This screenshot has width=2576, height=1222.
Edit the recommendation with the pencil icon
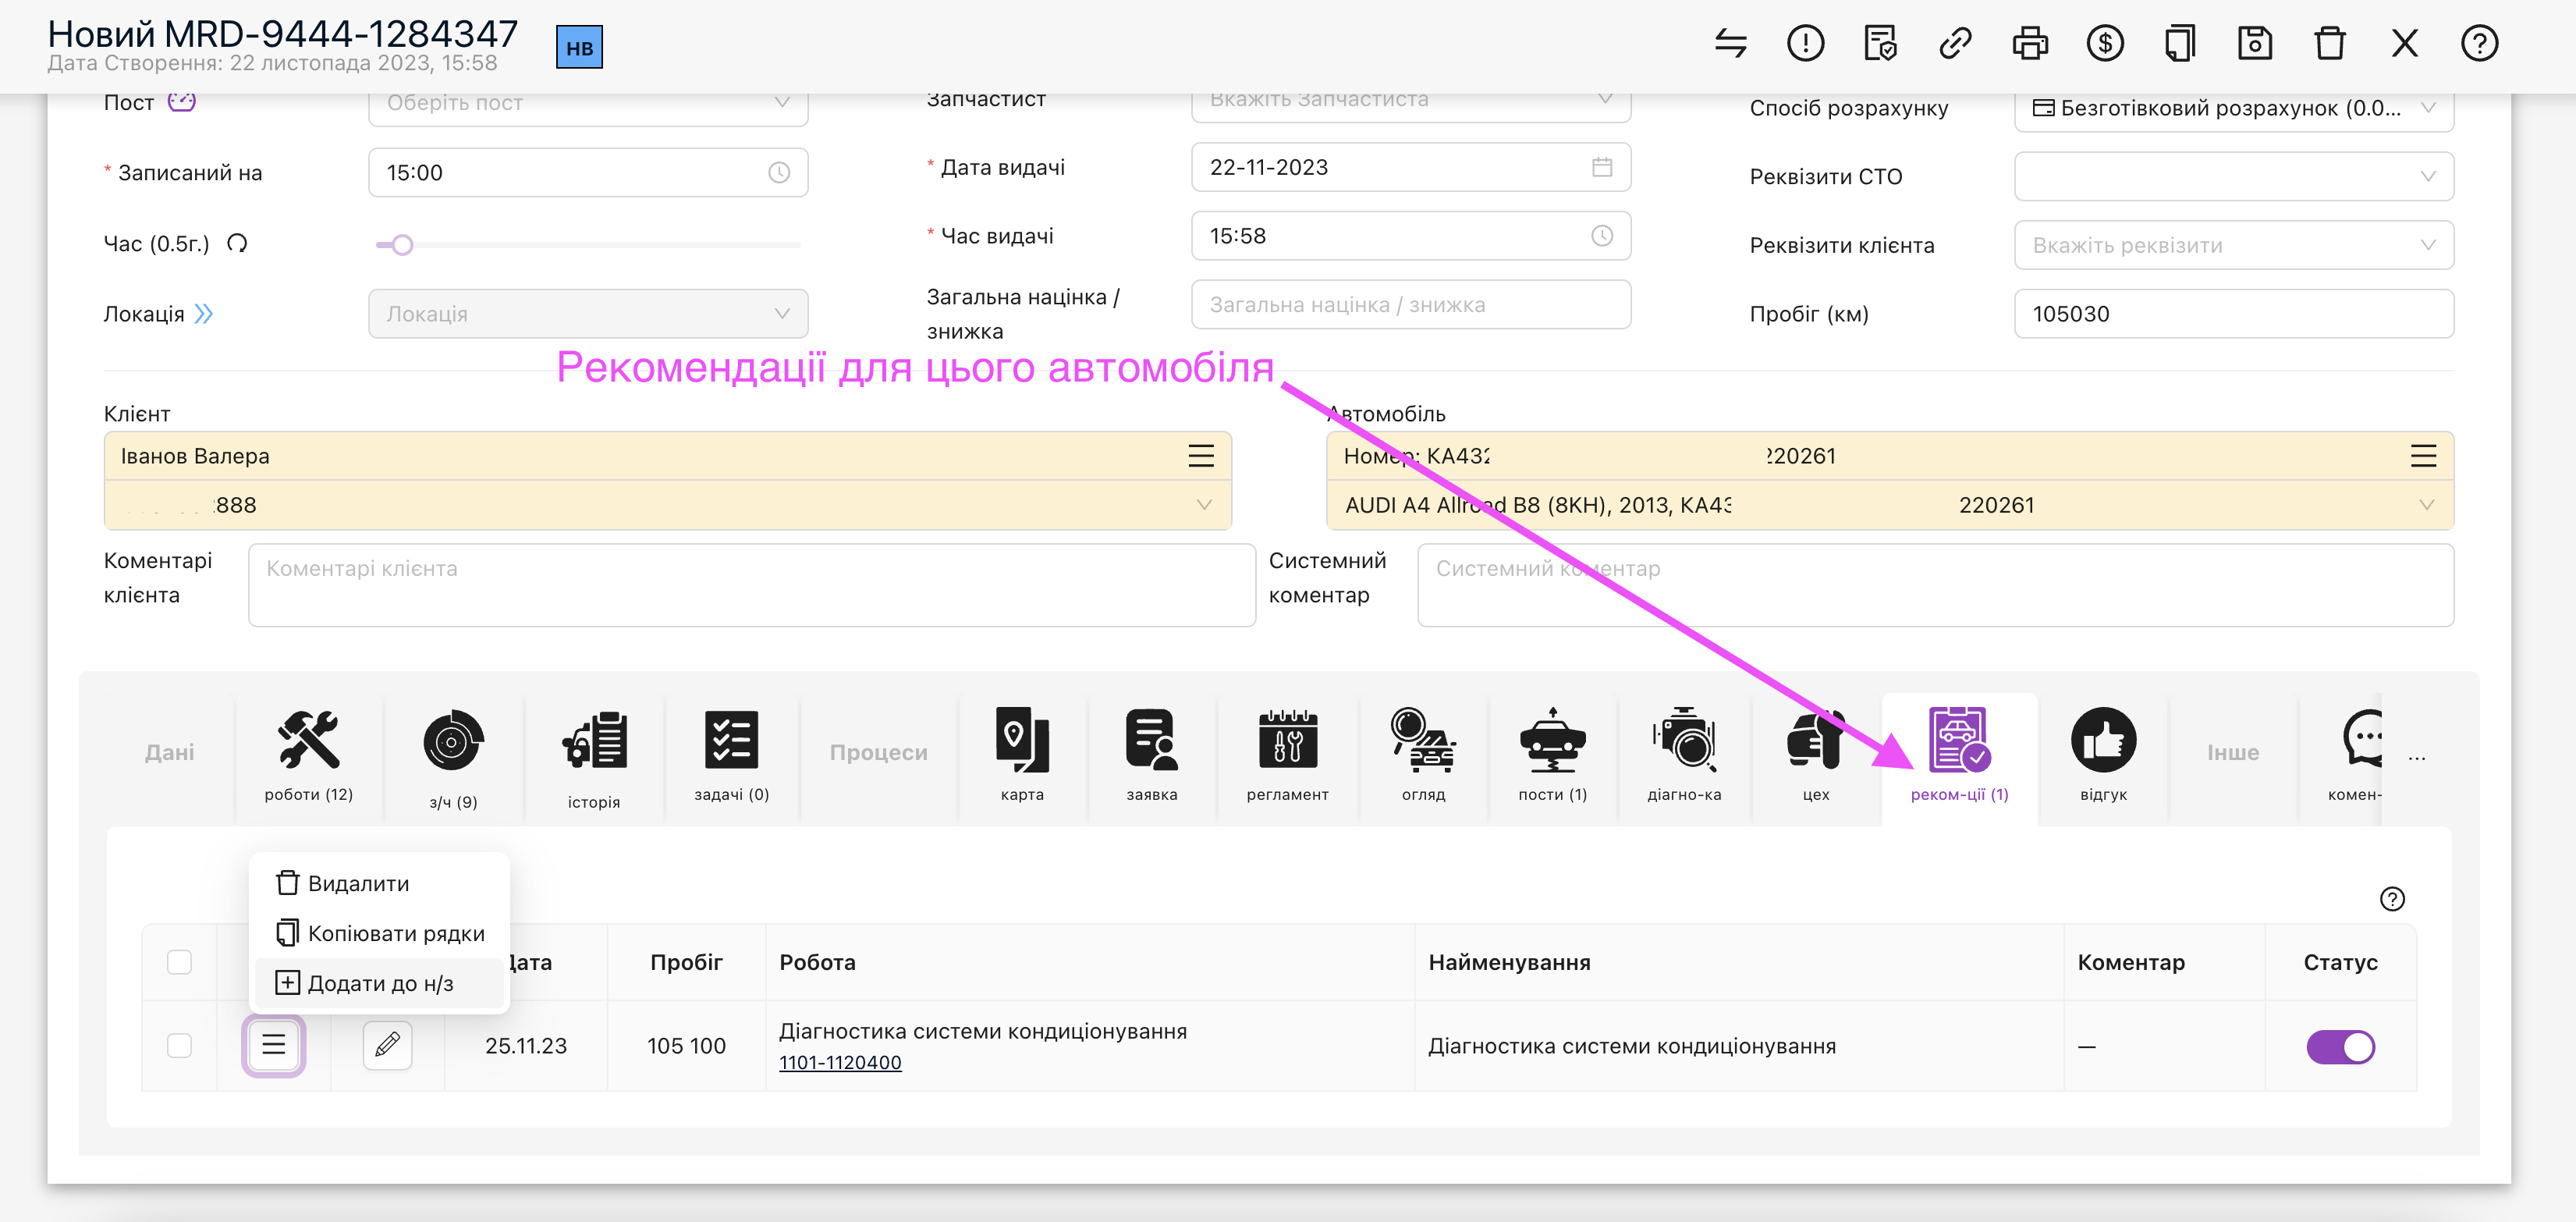point(388,1046)
